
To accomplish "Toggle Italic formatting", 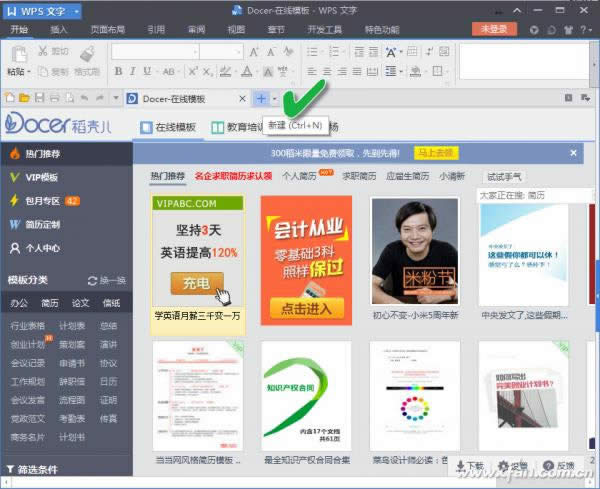I will click(132, 71).
